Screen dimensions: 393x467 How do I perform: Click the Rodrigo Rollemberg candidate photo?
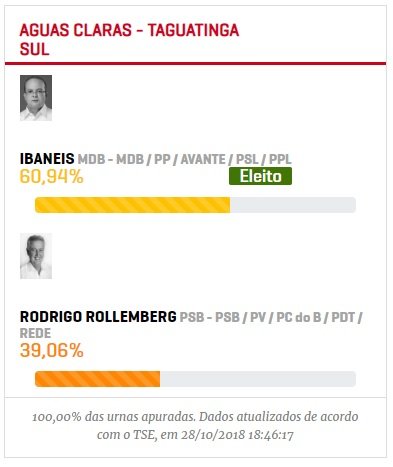36,256
